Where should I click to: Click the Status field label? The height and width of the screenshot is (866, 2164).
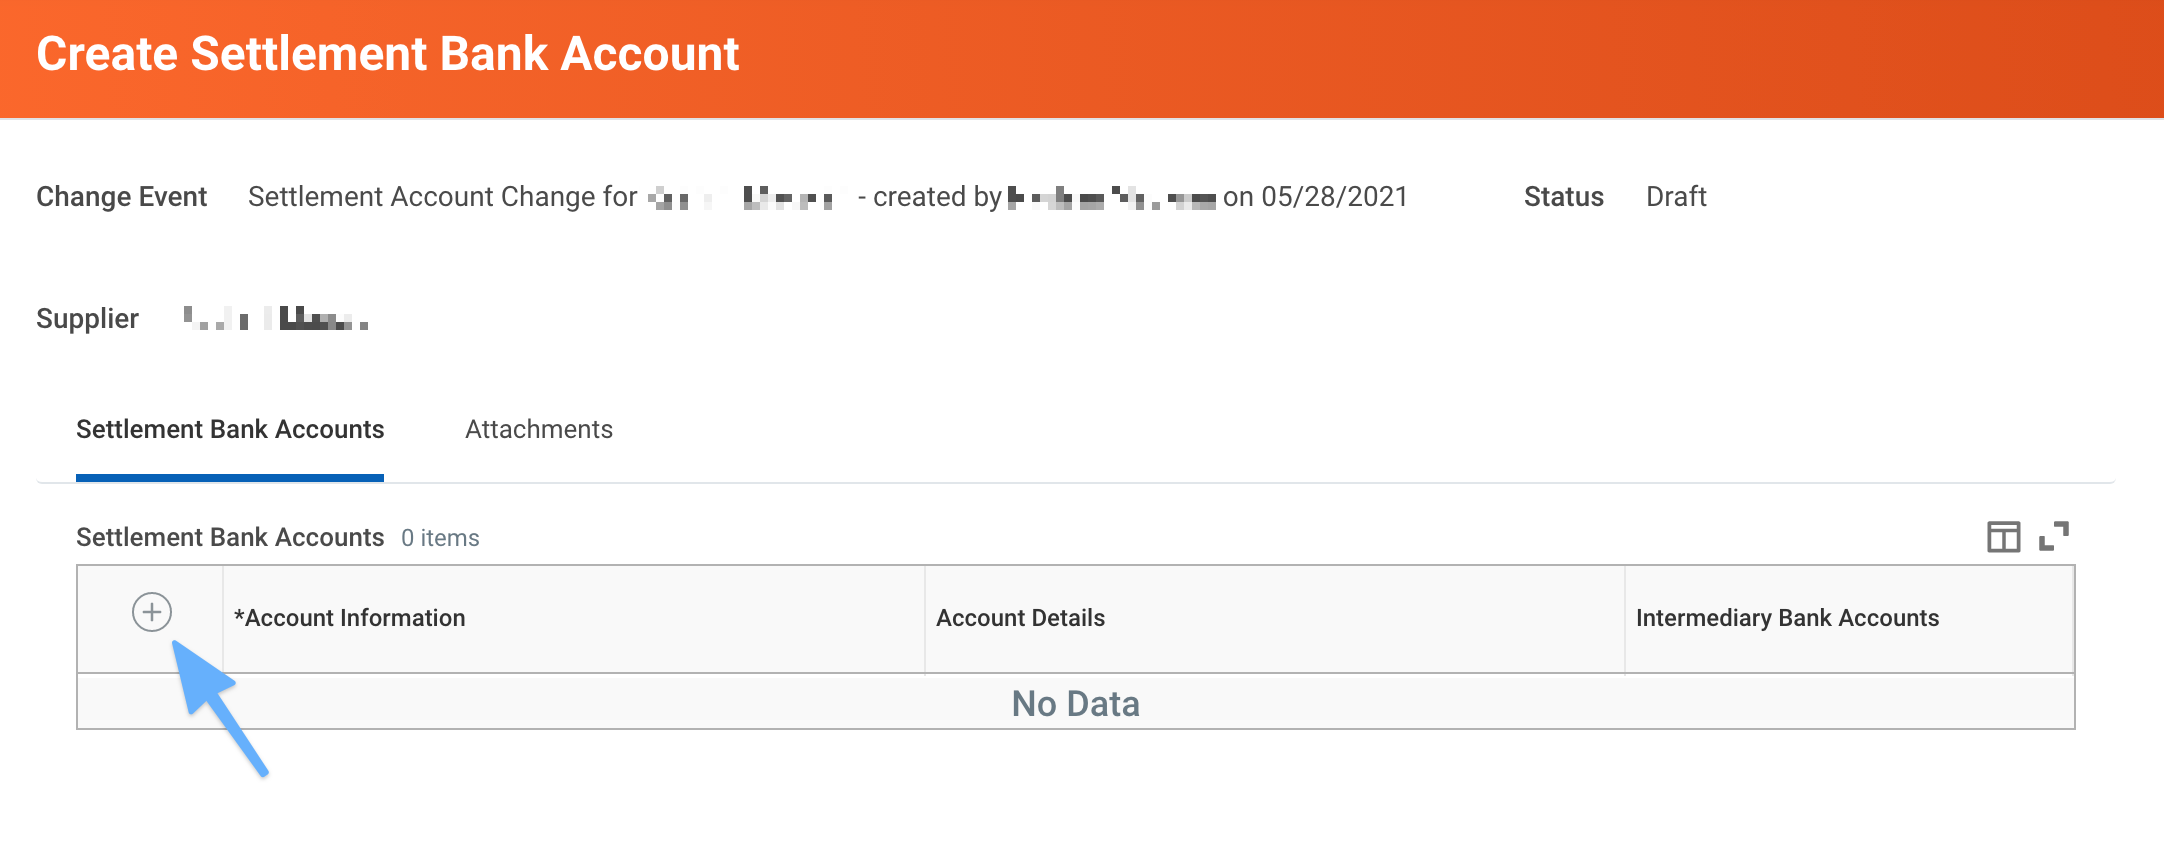pos(1563,197)
